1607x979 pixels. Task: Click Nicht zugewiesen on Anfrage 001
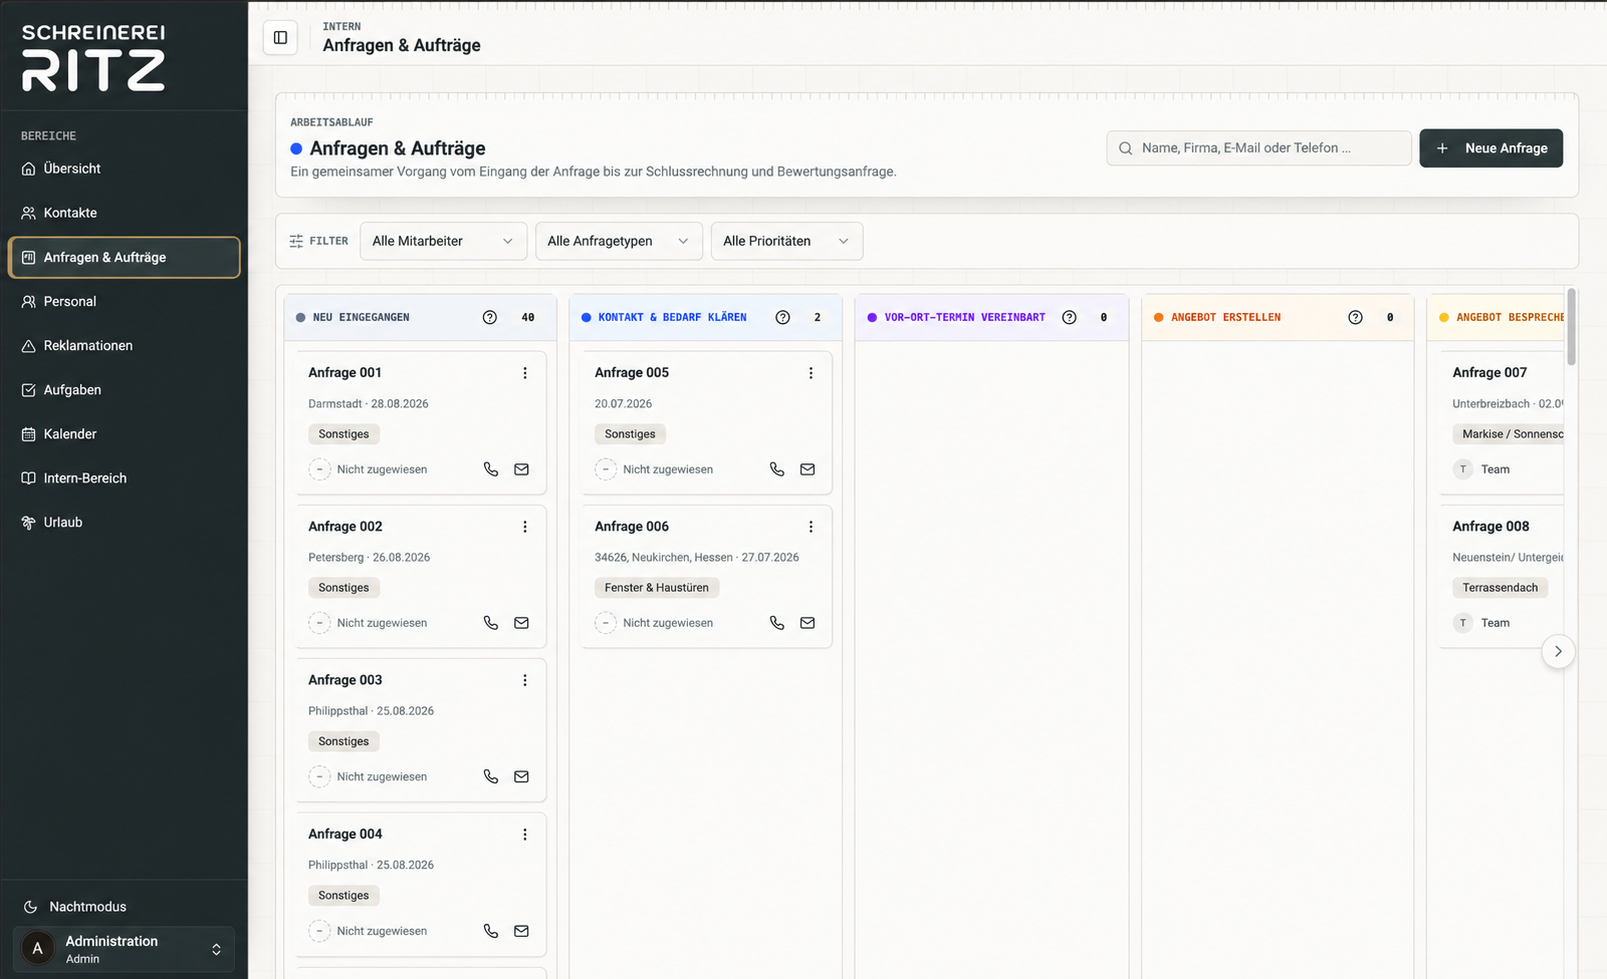(x=368, y=469)
